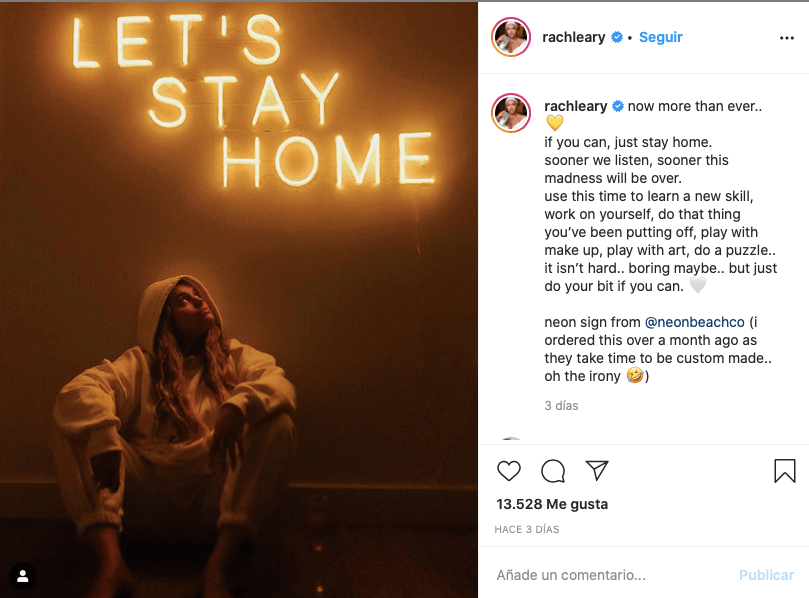This screenshot has width=809, height=598.
Task: Open rachleary username in caption
Action: [575, 106]
